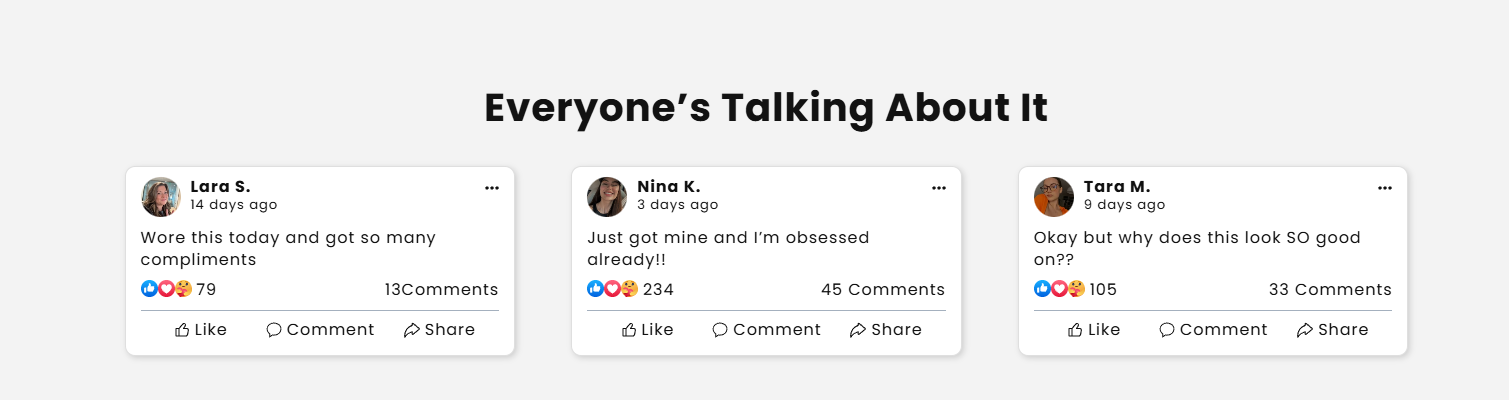Expand options menu on Tara M. post

pos(1384,188)
